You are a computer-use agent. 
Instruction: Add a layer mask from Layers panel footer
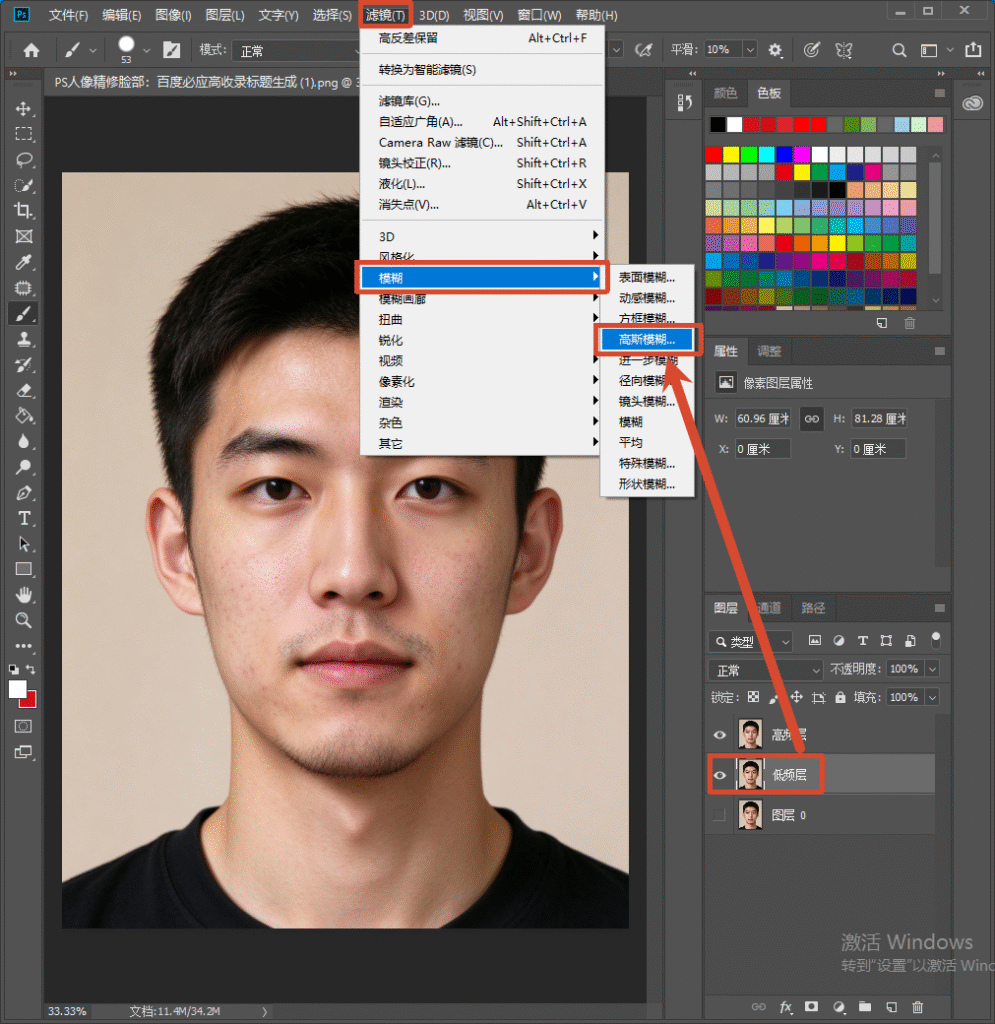(x=812, y=1006)
